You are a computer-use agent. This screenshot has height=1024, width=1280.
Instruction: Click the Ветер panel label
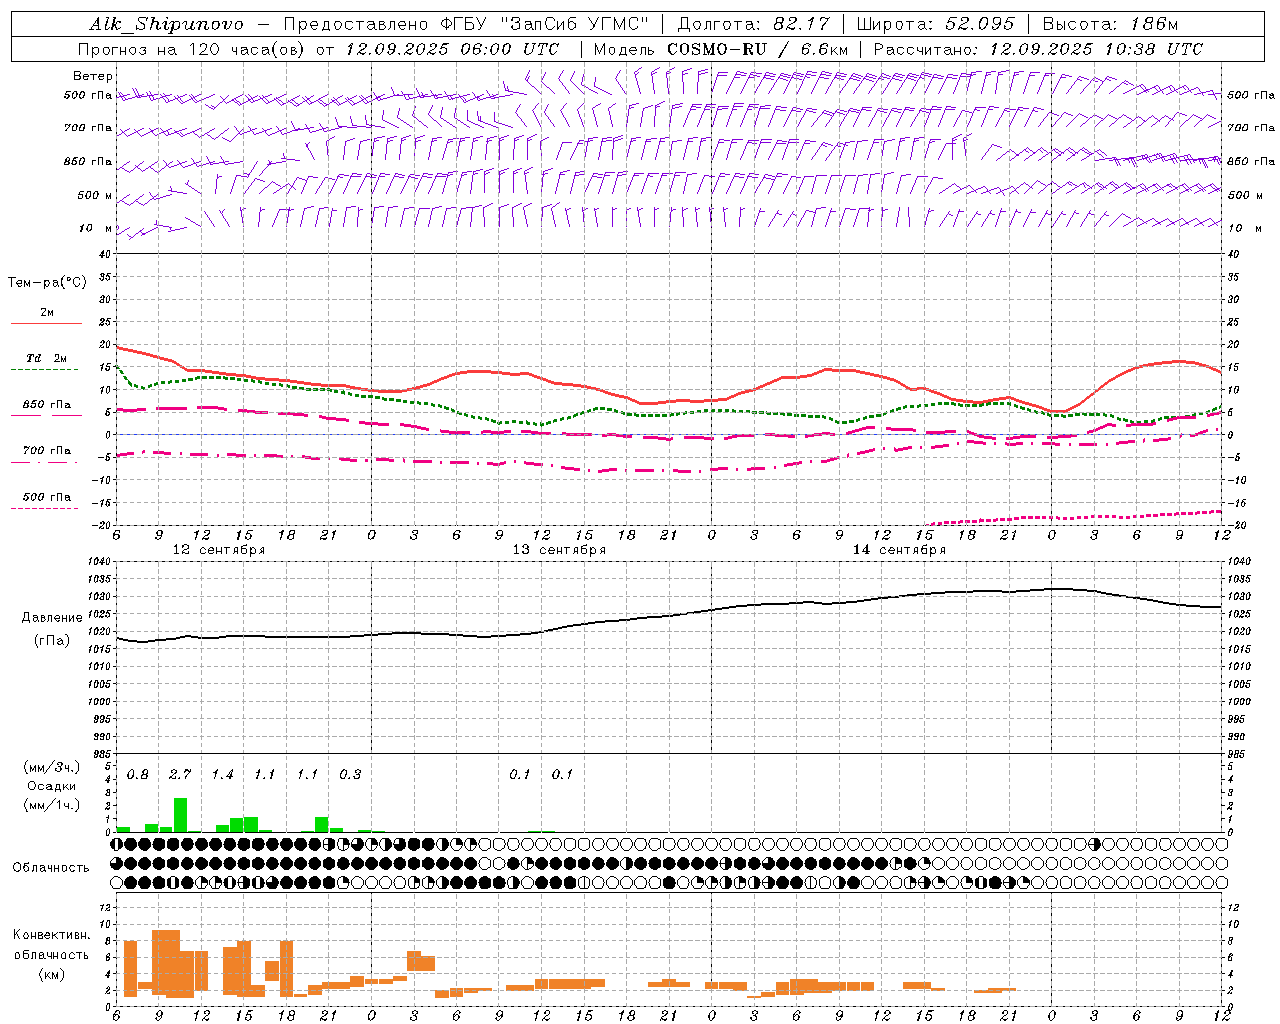pyautogui.click(x=93, y=76)
